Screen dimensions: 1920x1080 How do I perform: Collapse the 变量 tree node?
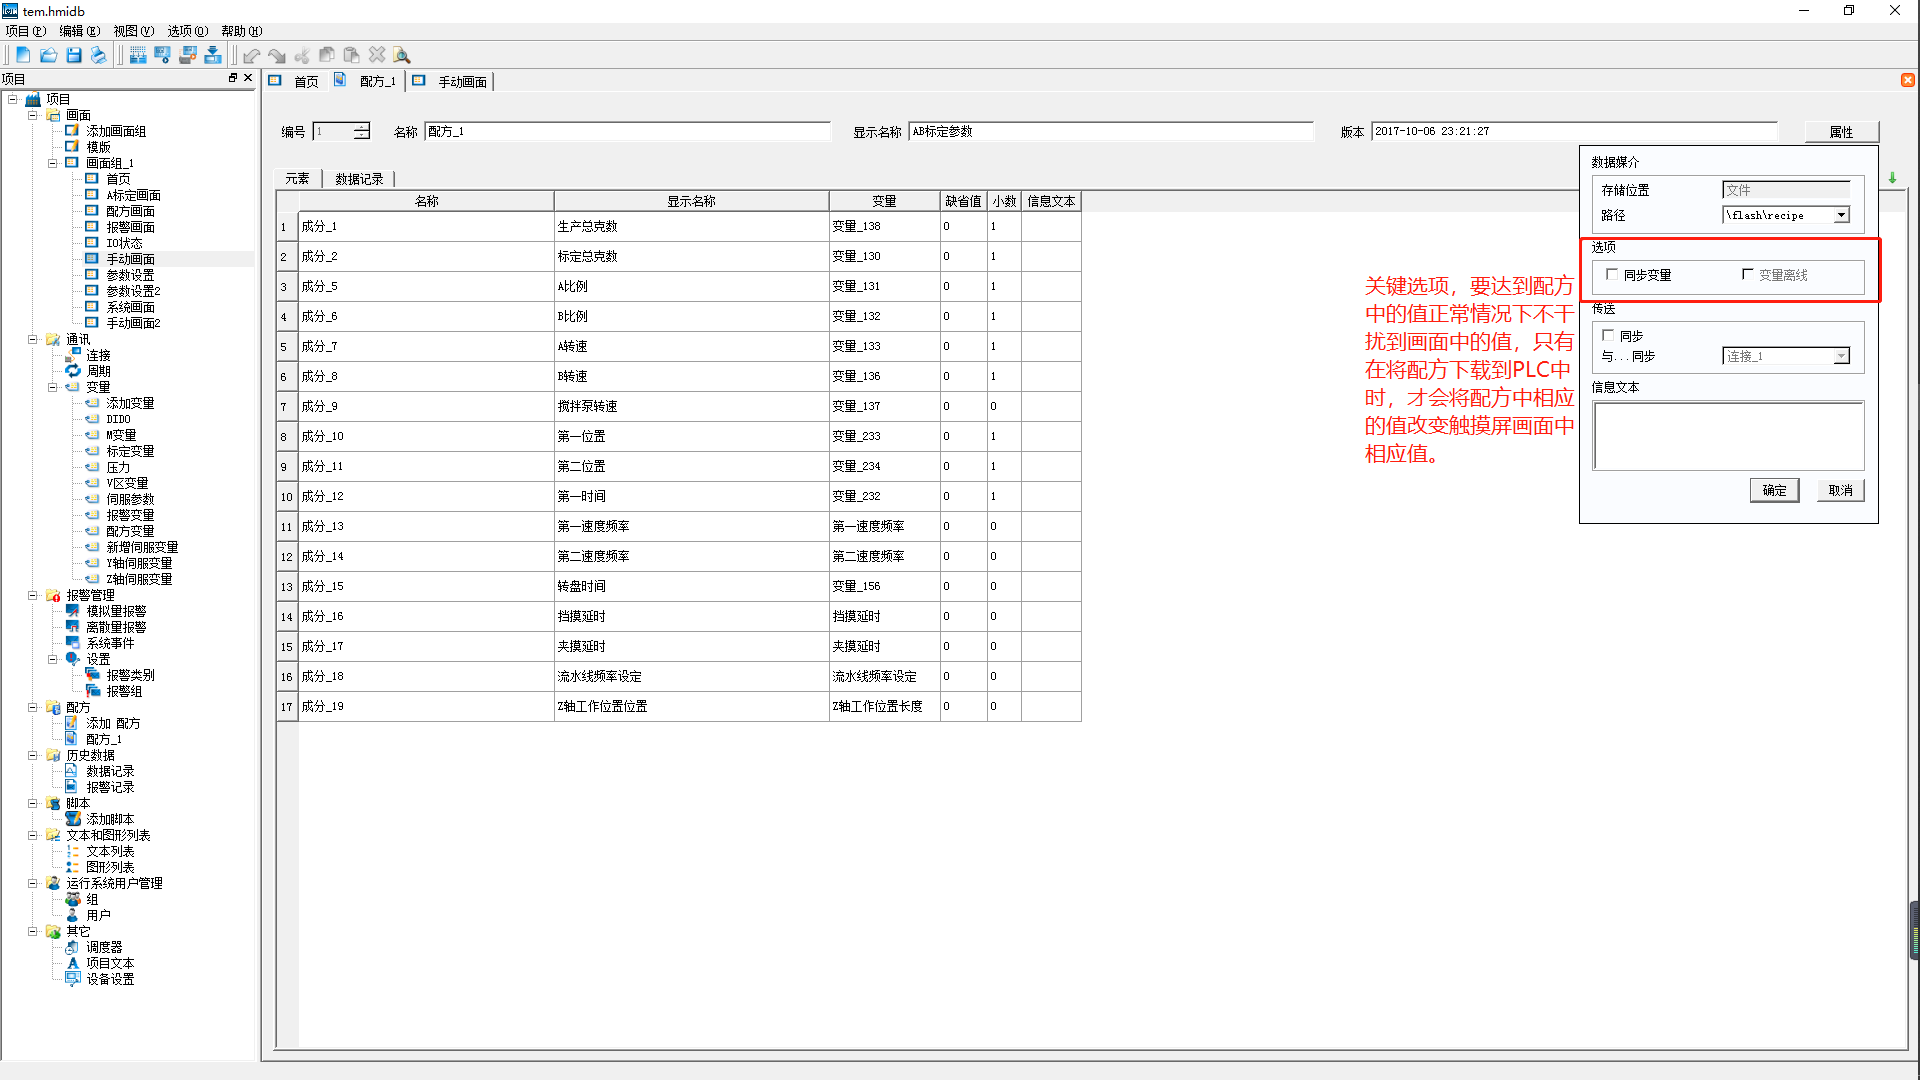[53, 387]
